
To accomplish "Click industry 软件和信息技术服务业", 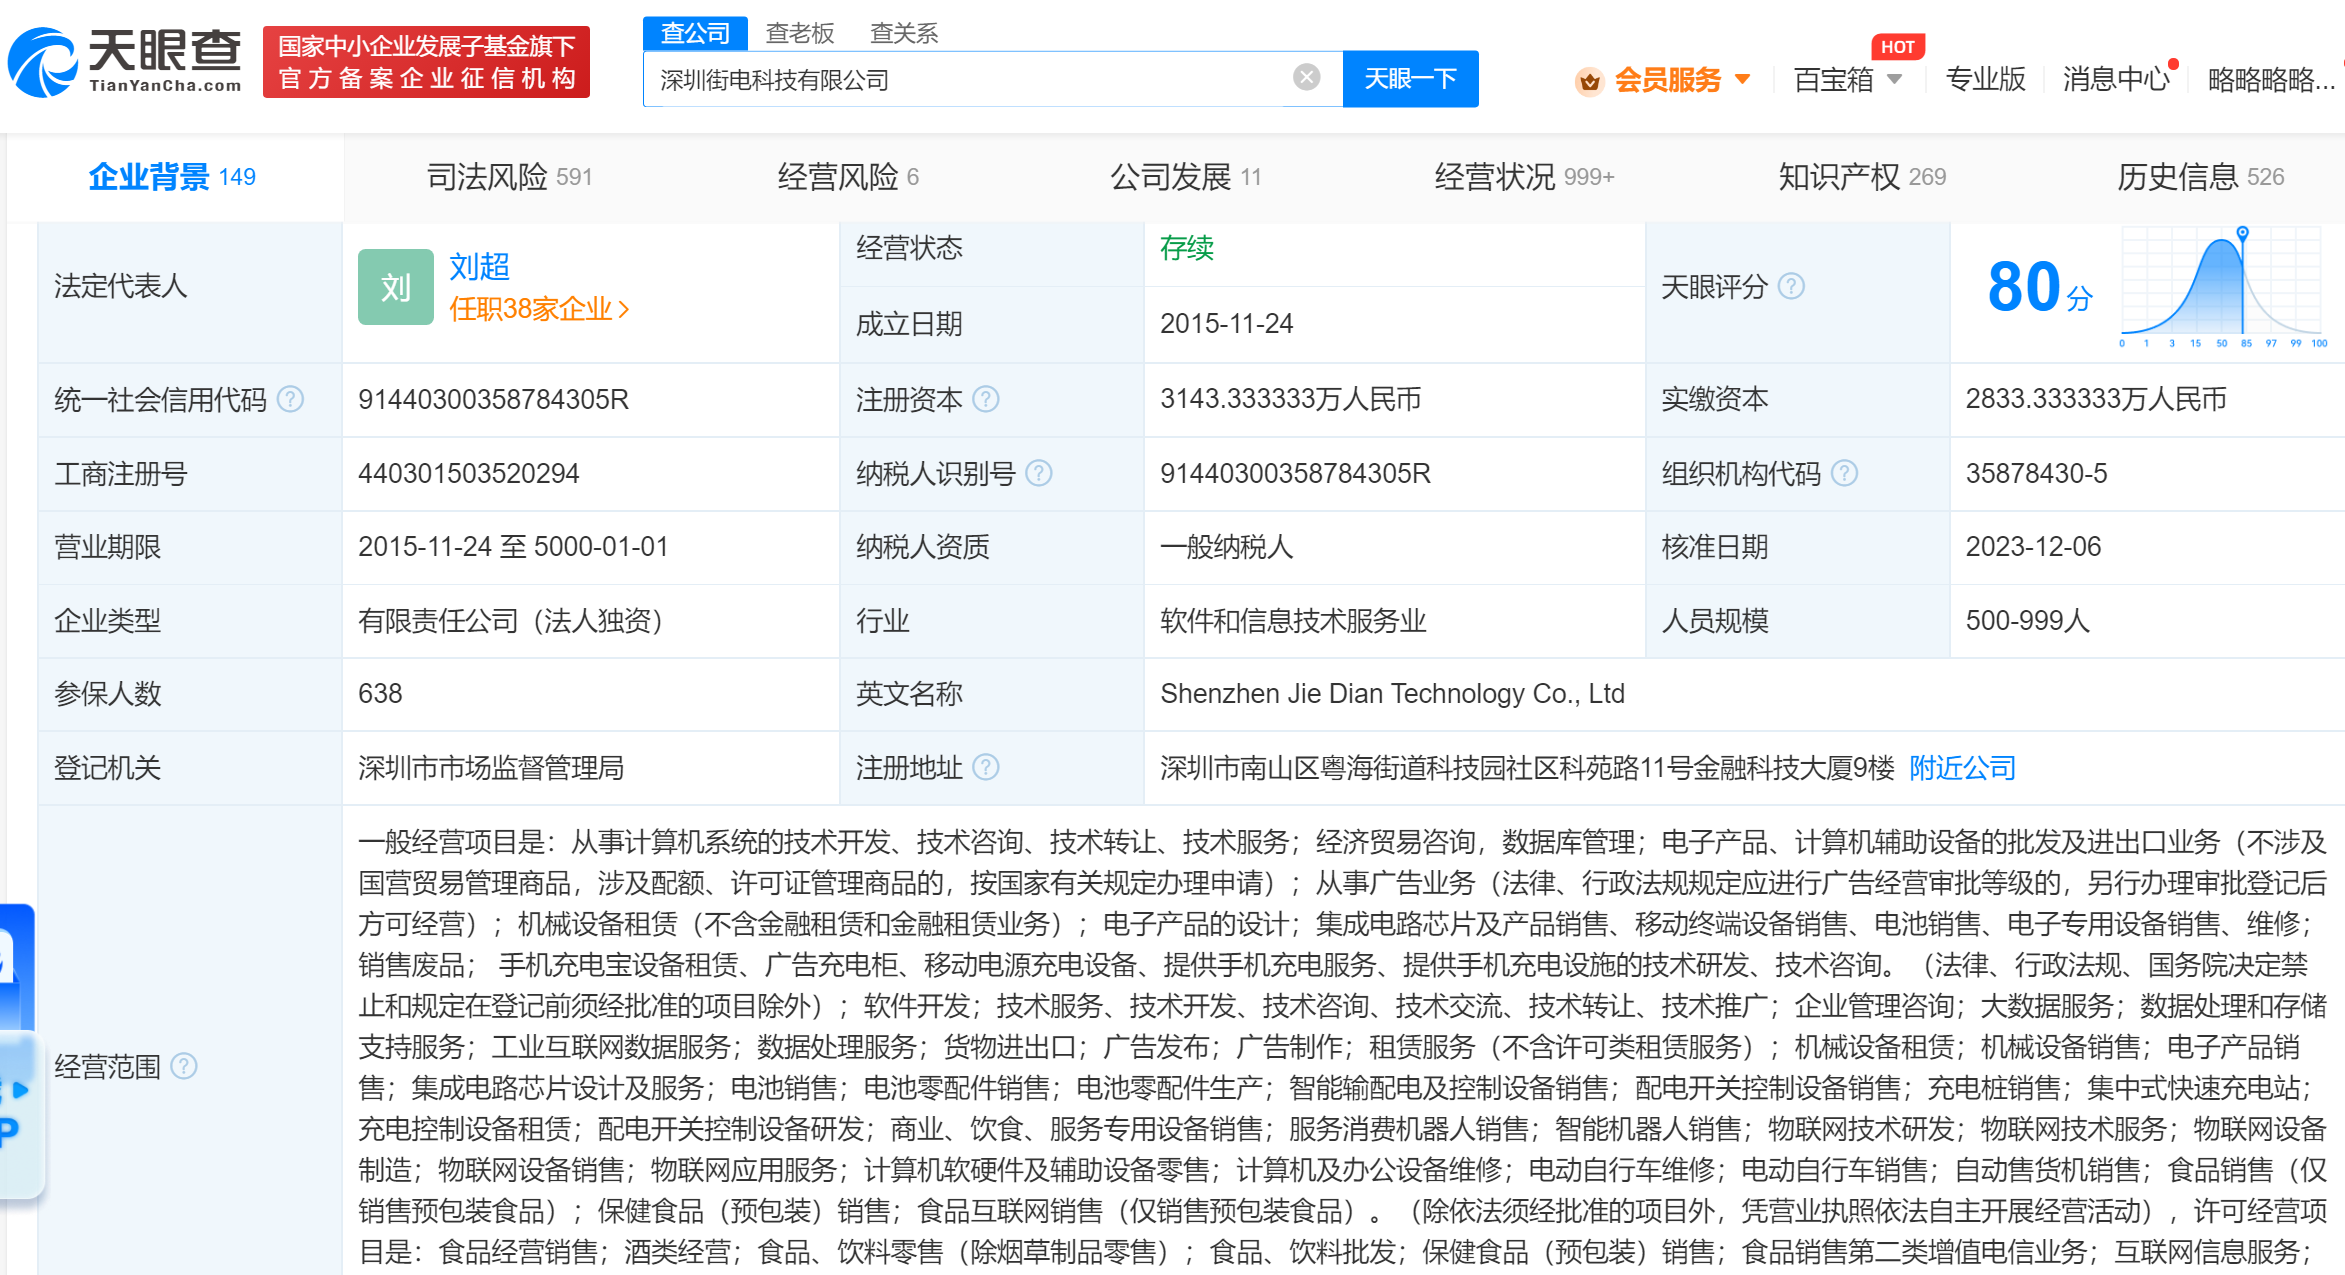I will coord(1293,621).
